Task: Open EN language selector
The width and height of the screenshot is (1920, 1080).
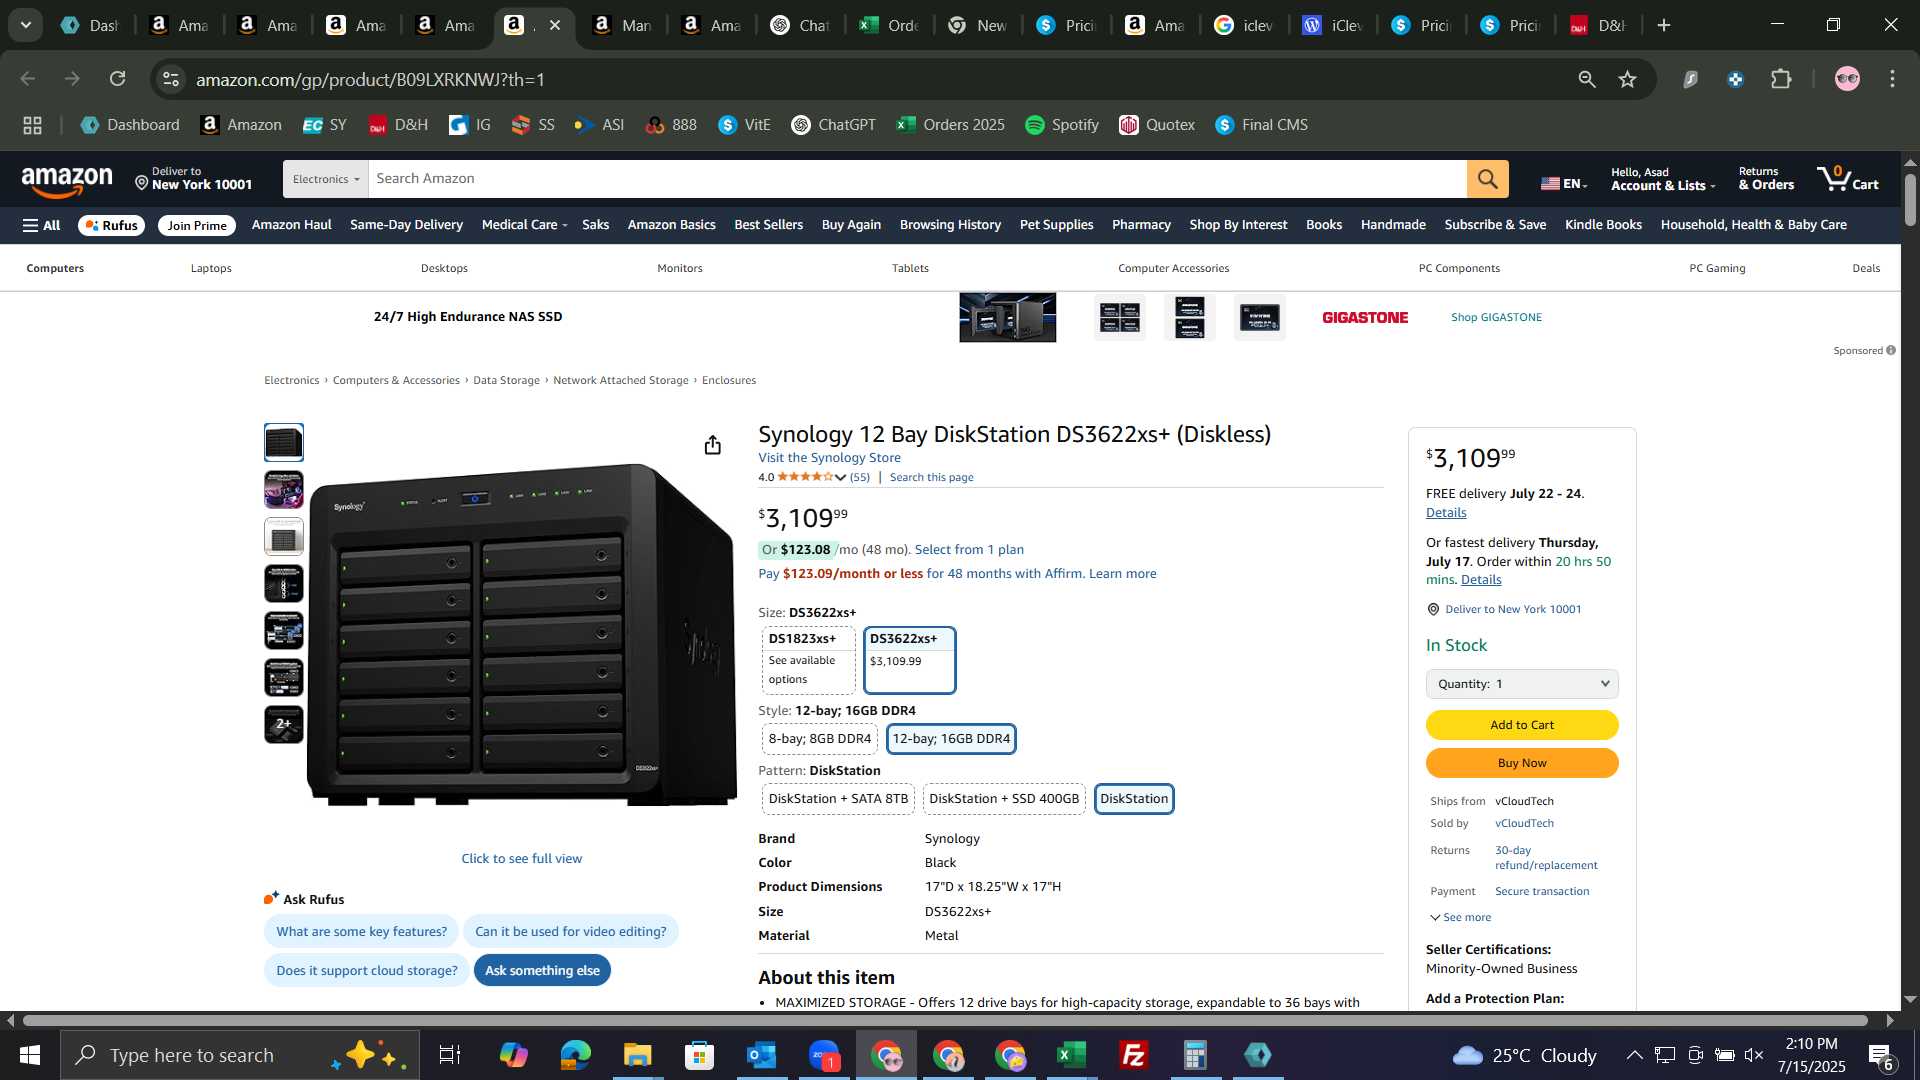Action: (1564, 183)
